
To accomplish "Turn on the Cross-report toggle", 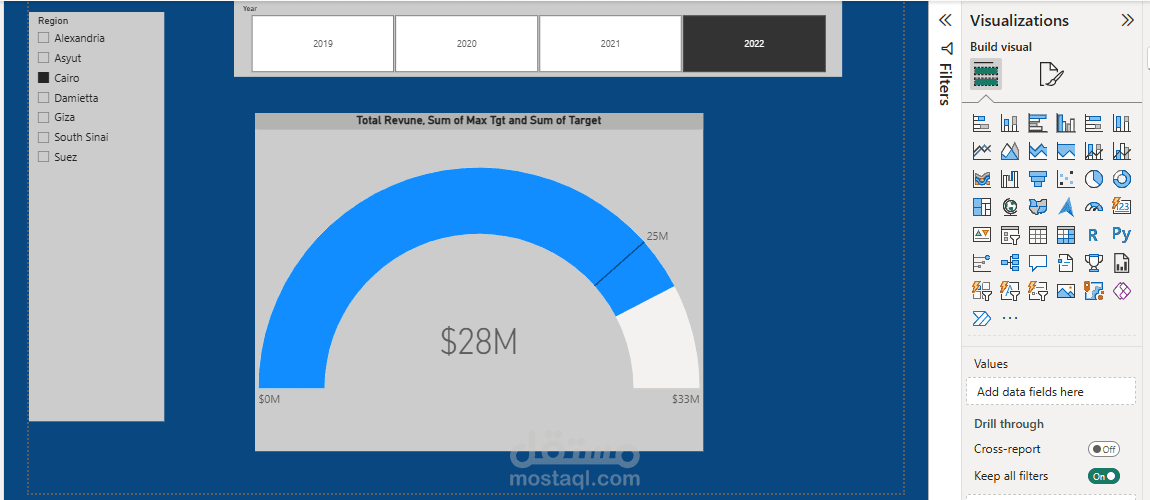I will [x=1104, y=449].
